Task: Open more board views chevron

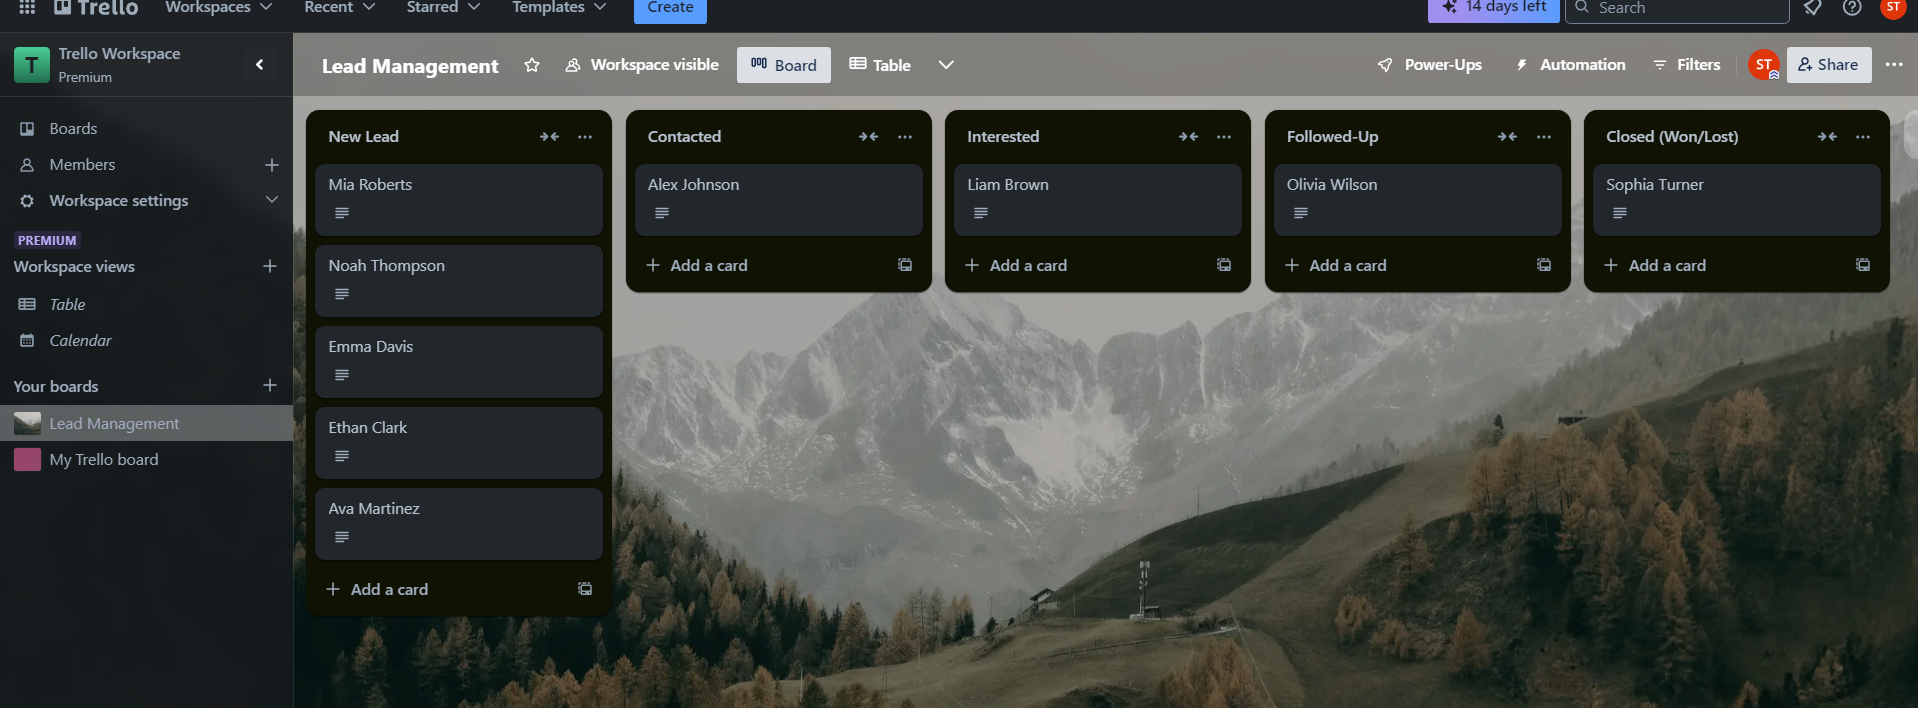Action: [946, 65]
